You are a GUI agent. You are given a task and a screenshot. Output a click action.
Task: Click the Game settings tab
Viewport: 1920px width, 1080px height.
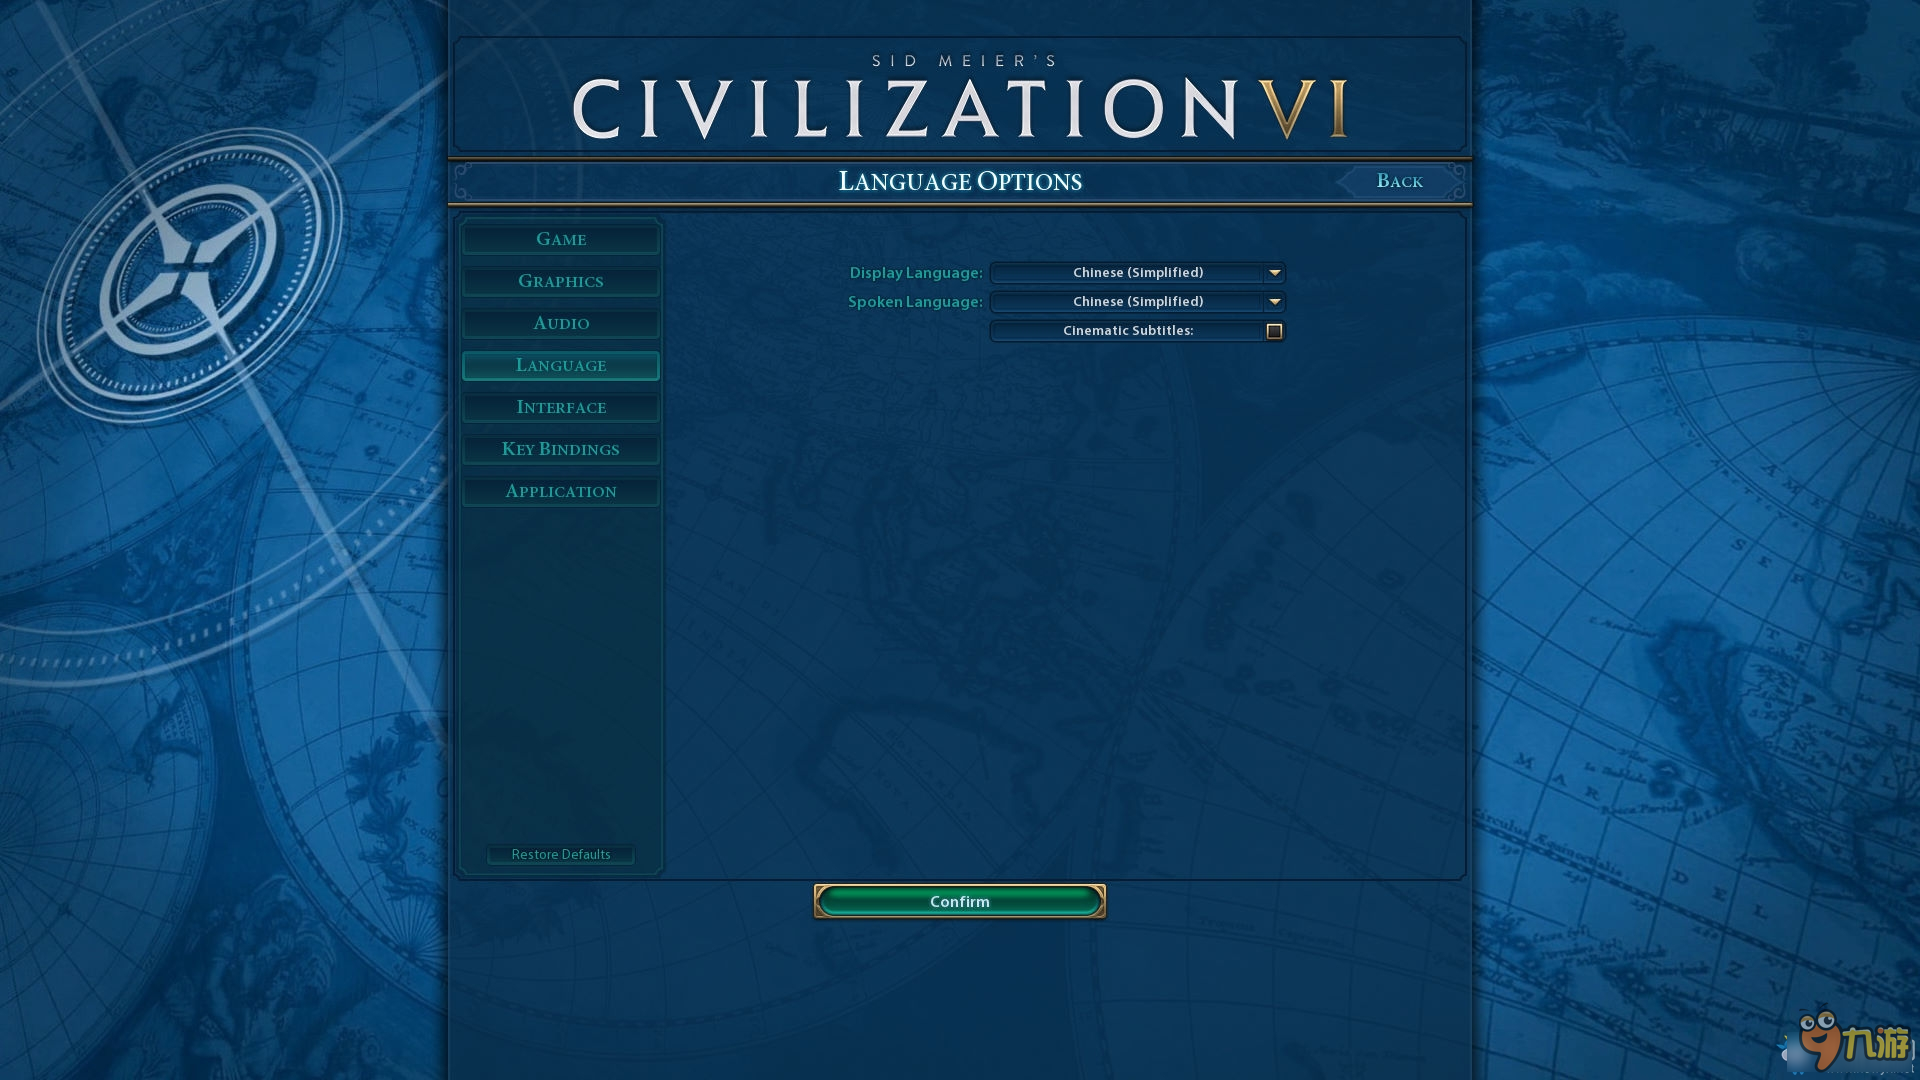560,239
